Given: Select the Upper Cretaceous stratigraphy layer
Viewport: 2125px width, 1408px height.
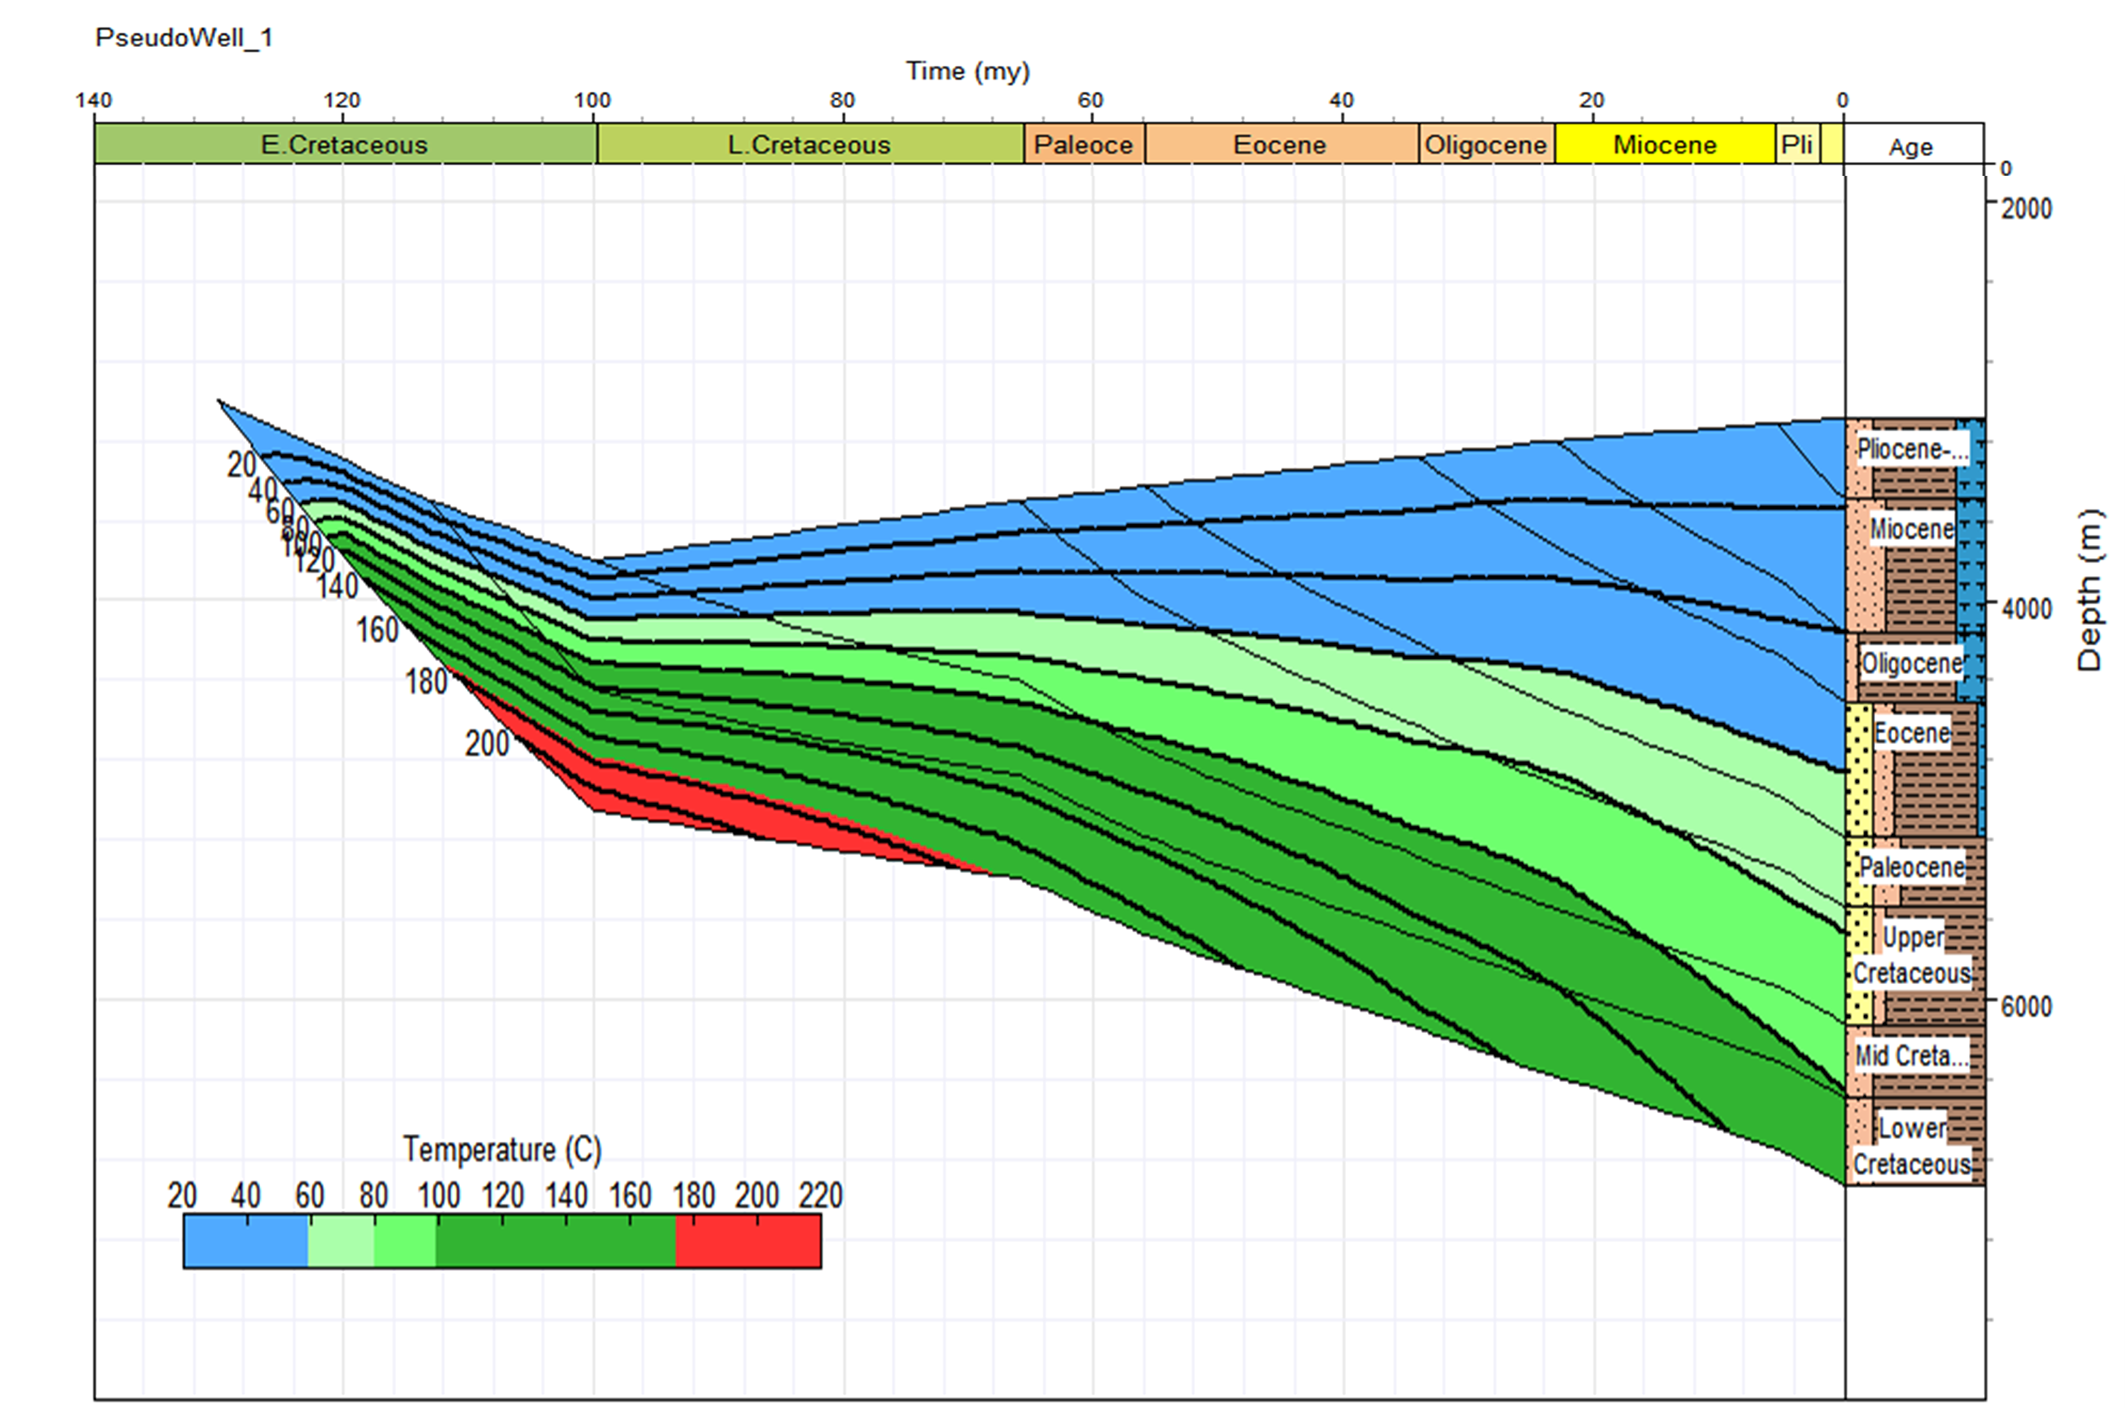Looking at the screenshot, I should click(x=1913, y=956).
